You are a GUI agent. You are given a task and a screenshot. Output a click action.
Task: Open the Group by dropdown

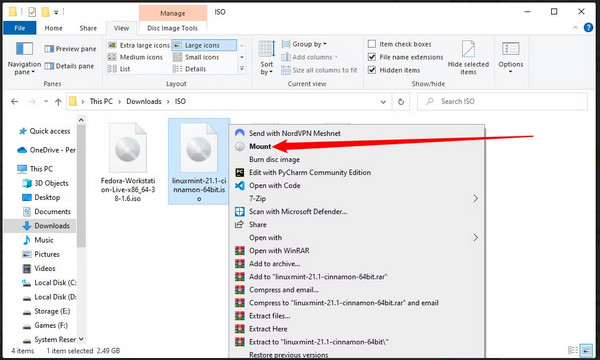click(x=304, y=44)
